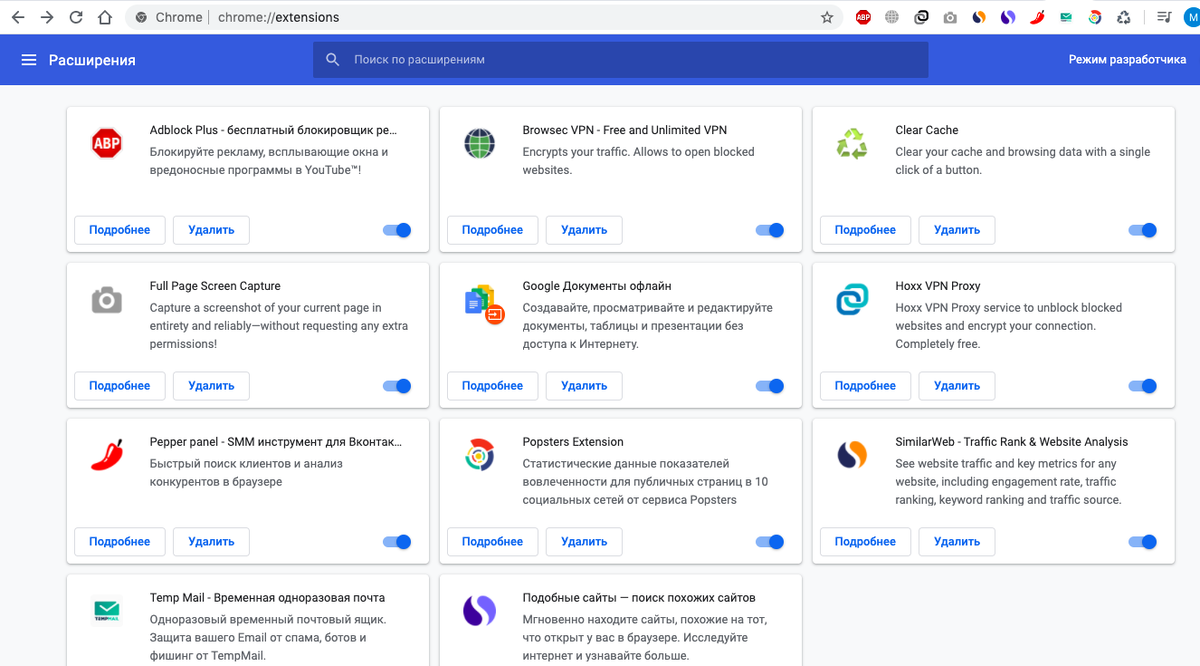Viewport: 1200px width, 666px height.
Task: Open Temp Mail toolbar icon
Action: (1066, 17)
